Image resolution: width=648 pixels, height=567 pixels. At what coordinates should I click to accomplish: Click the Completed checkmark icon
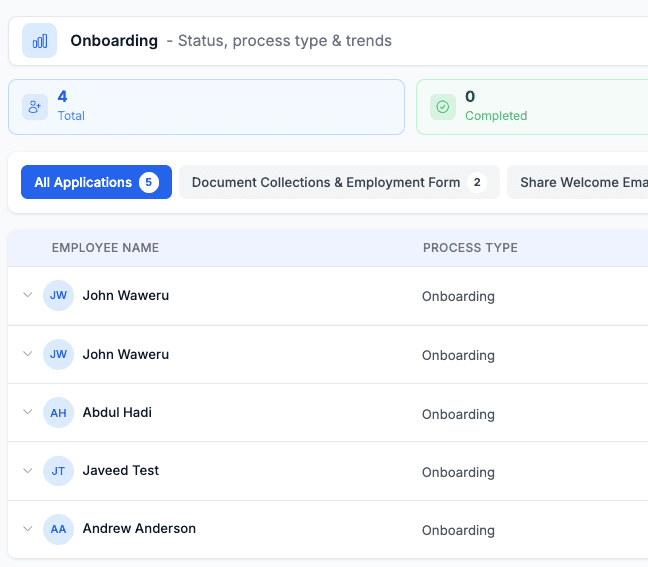coord(443,107)
